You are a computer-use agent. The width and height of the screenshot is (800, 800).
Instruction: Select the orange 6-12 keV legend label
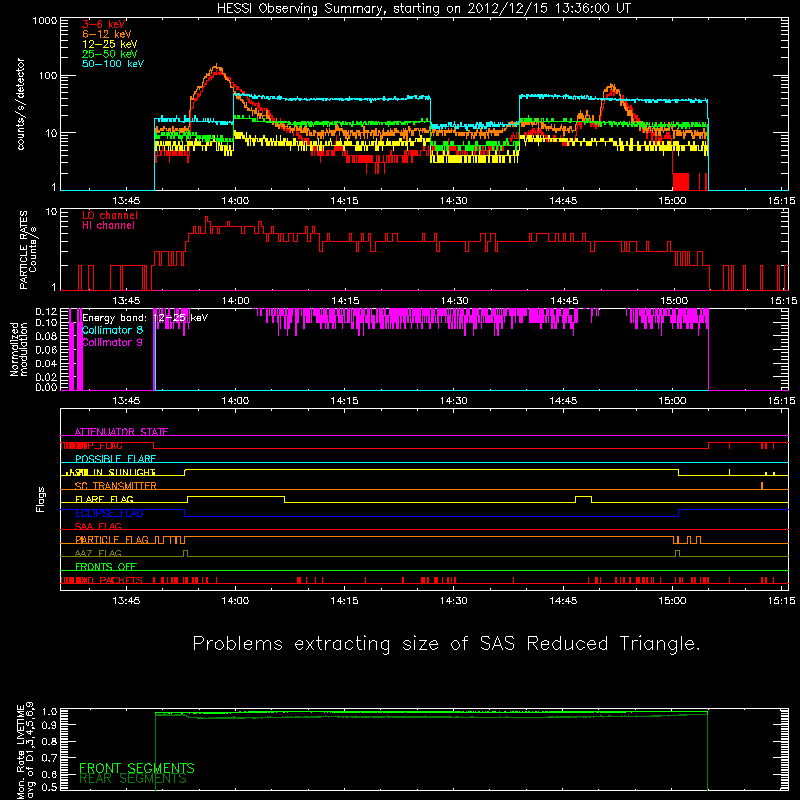click(107, 34)
